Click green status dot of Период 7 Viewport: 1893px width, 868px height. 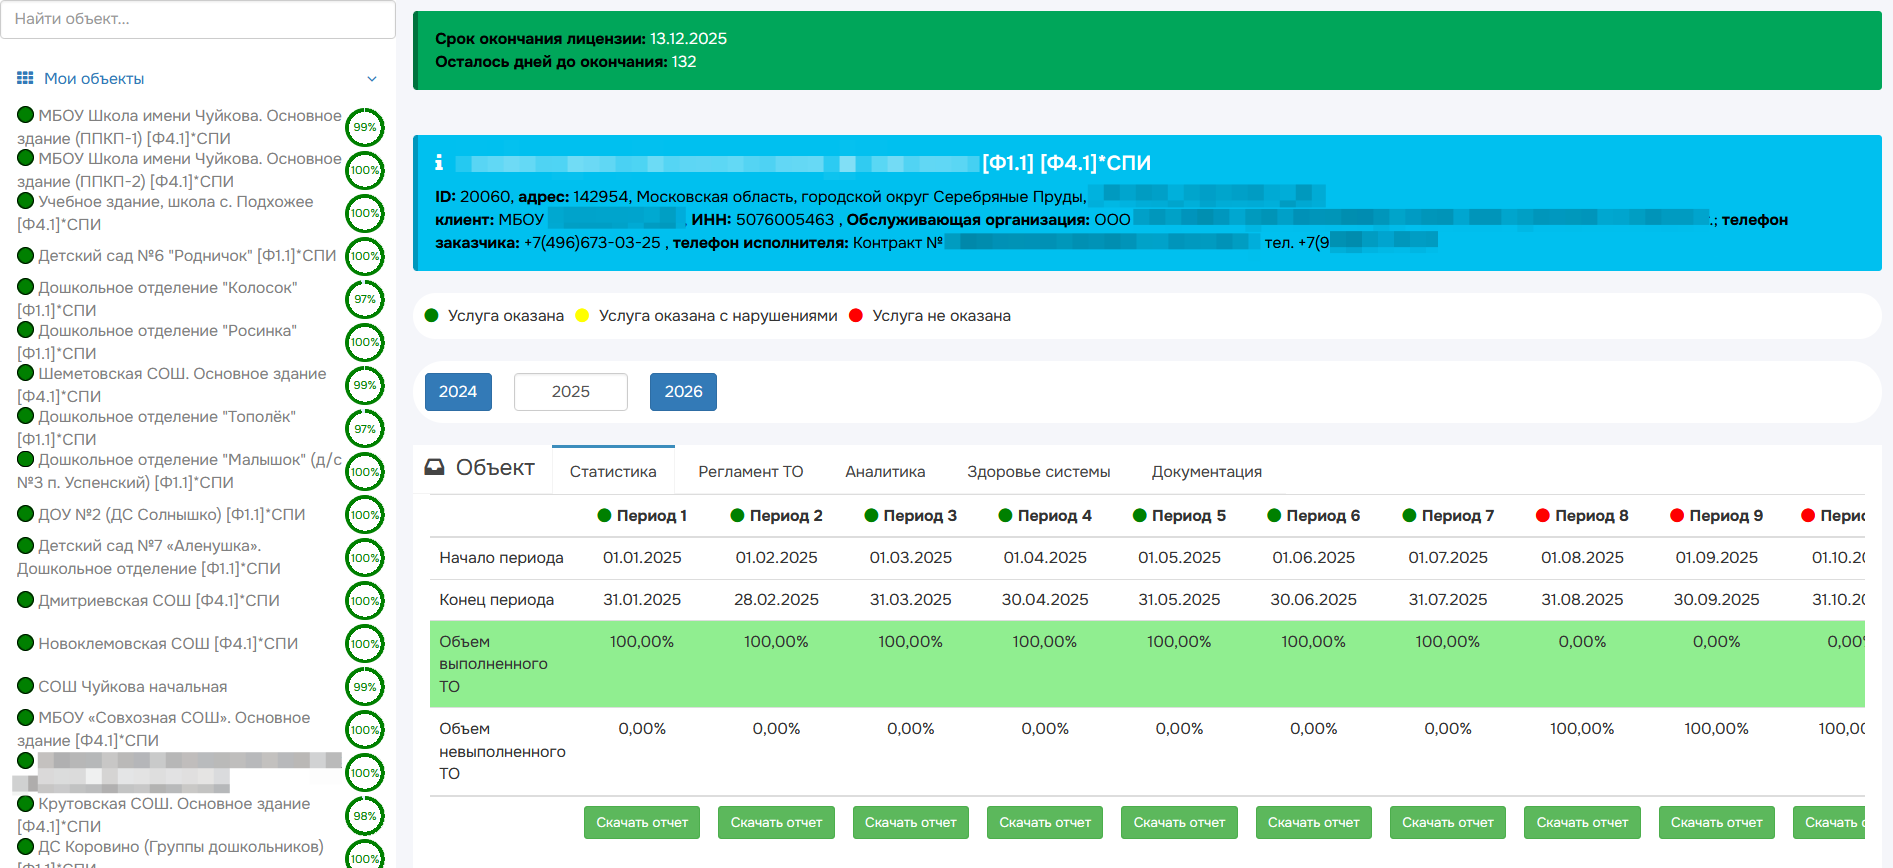tap(1409, 515)
